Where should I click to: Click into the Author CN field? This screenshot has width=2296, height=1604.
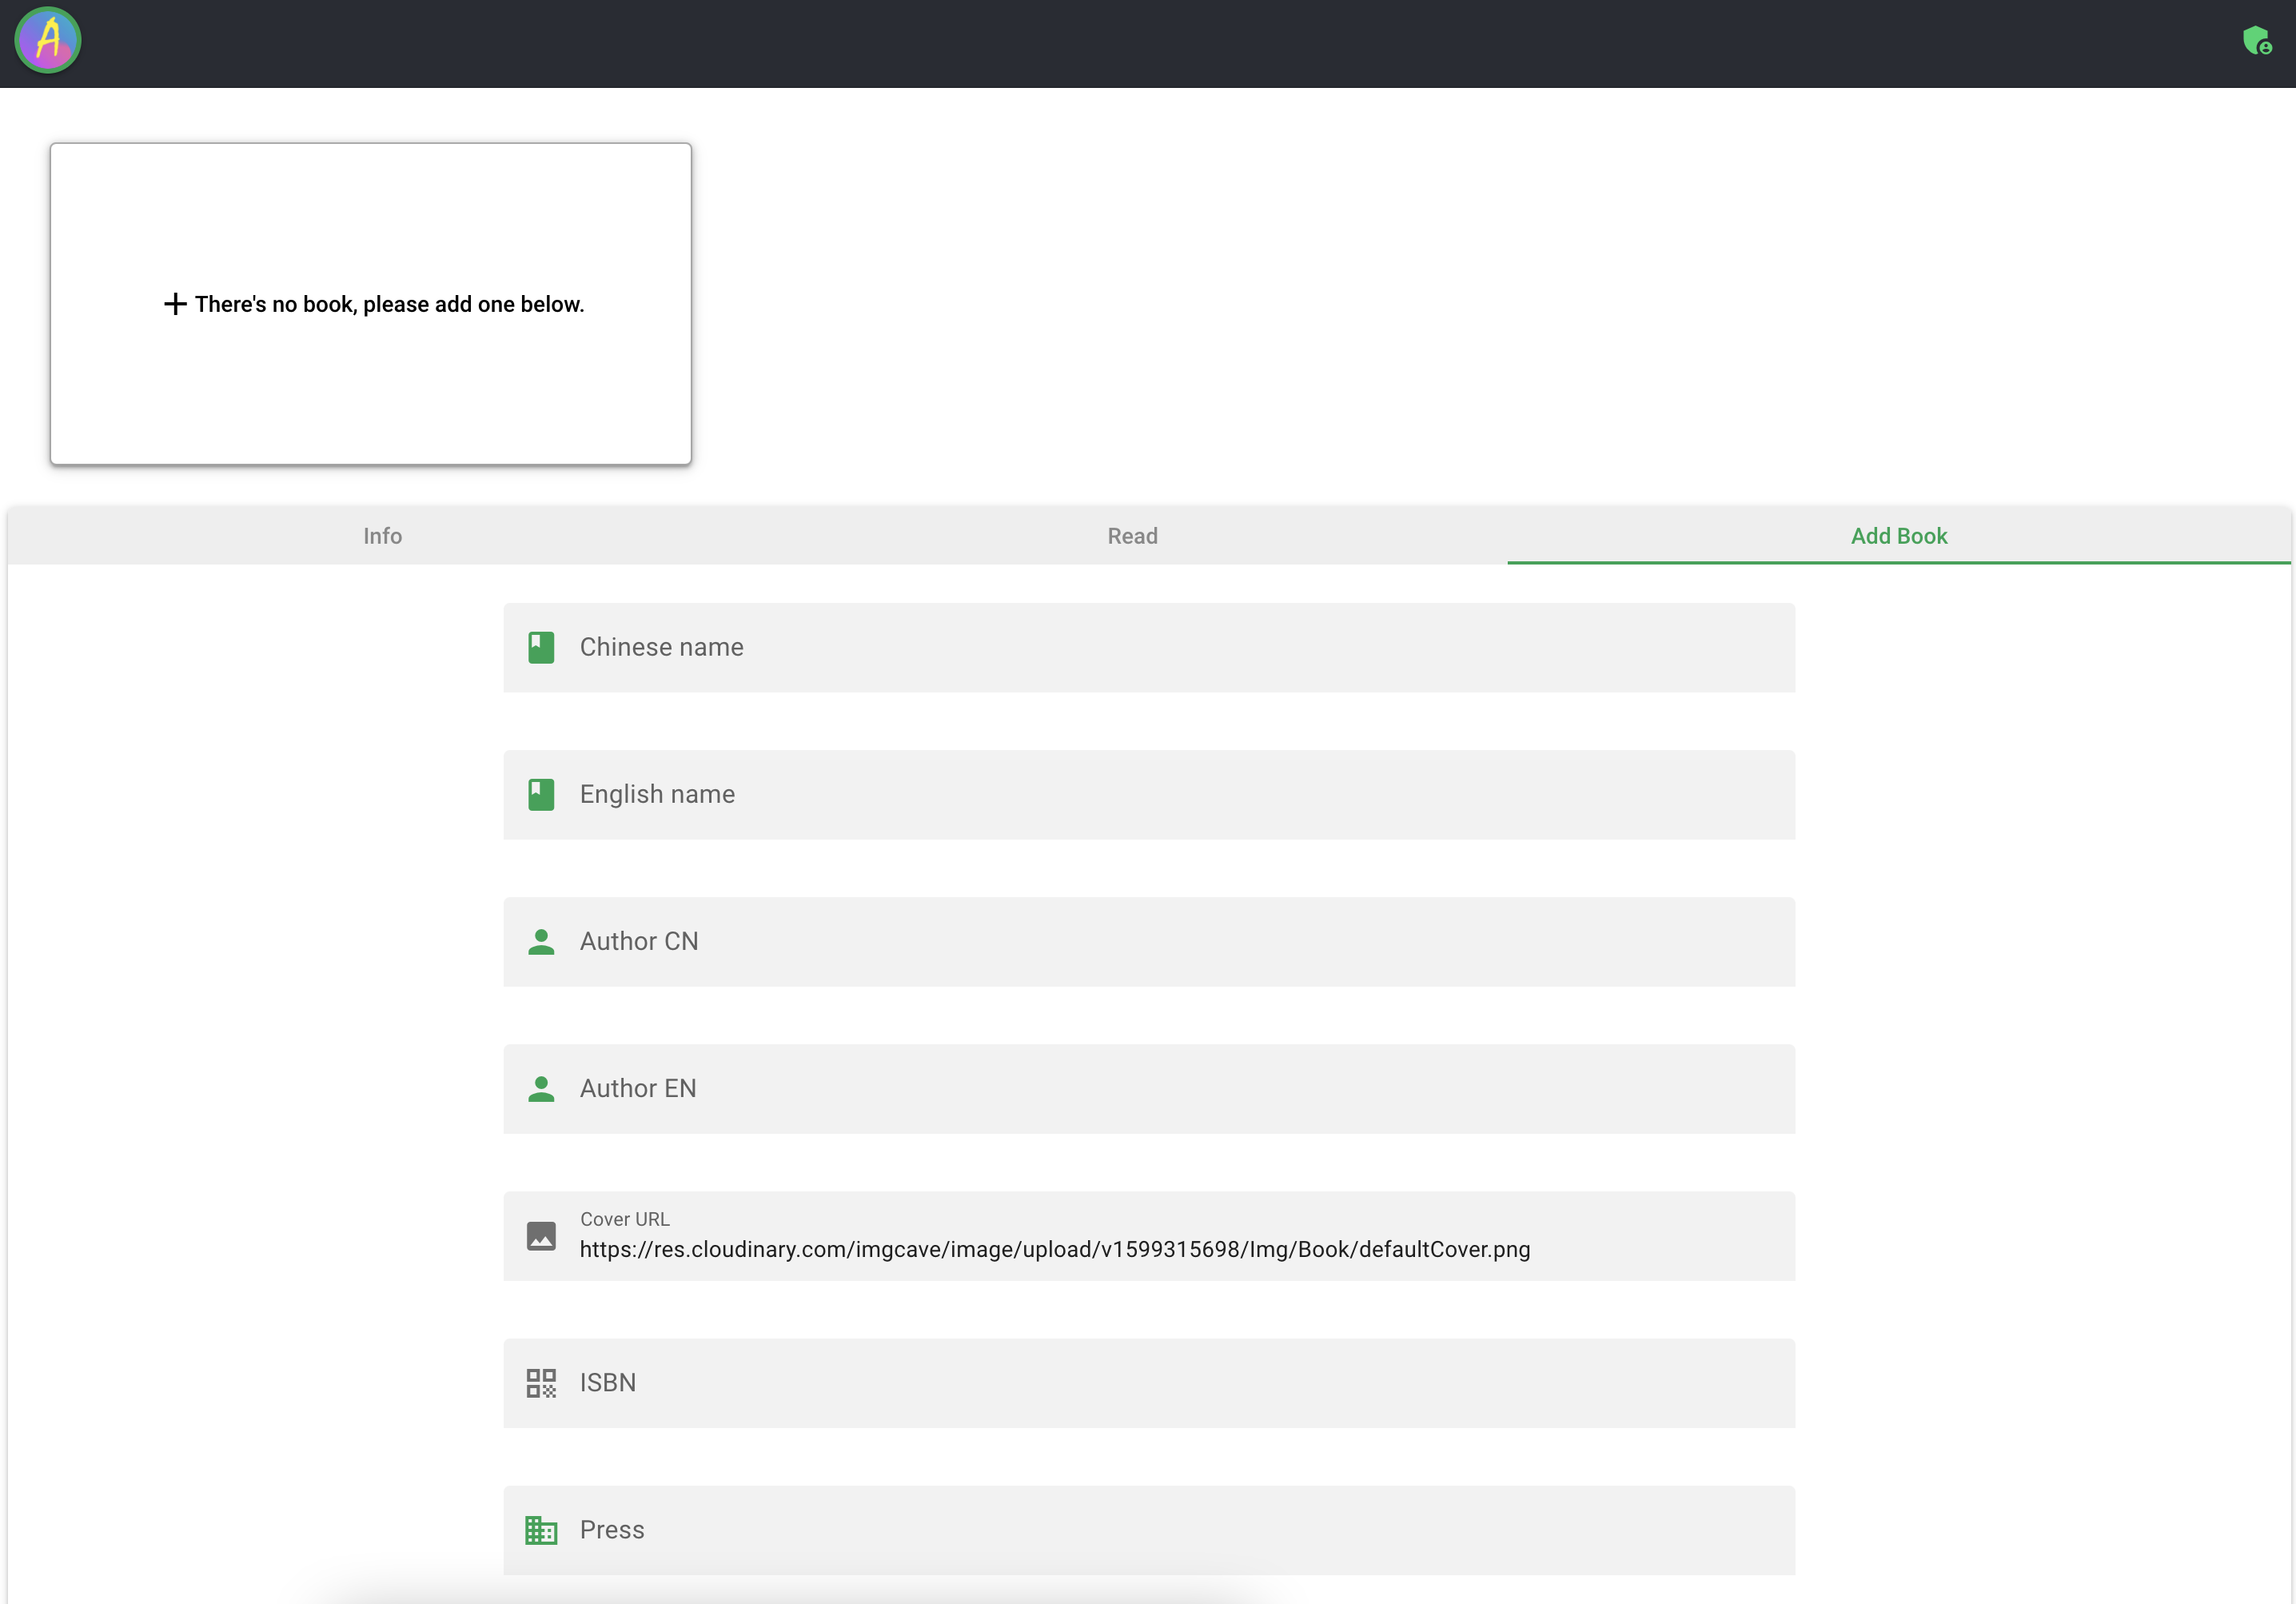pos(1100,941)
